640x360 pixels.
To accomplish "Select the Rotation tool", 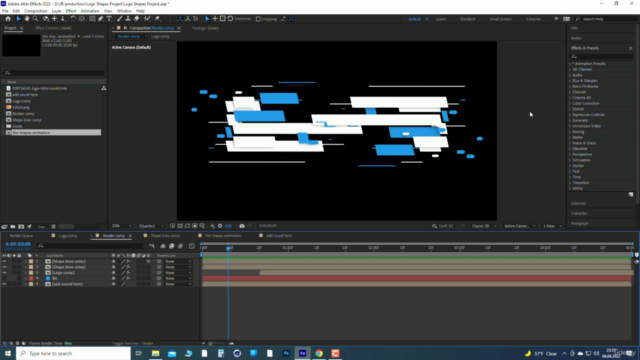I will pos(73,19).
